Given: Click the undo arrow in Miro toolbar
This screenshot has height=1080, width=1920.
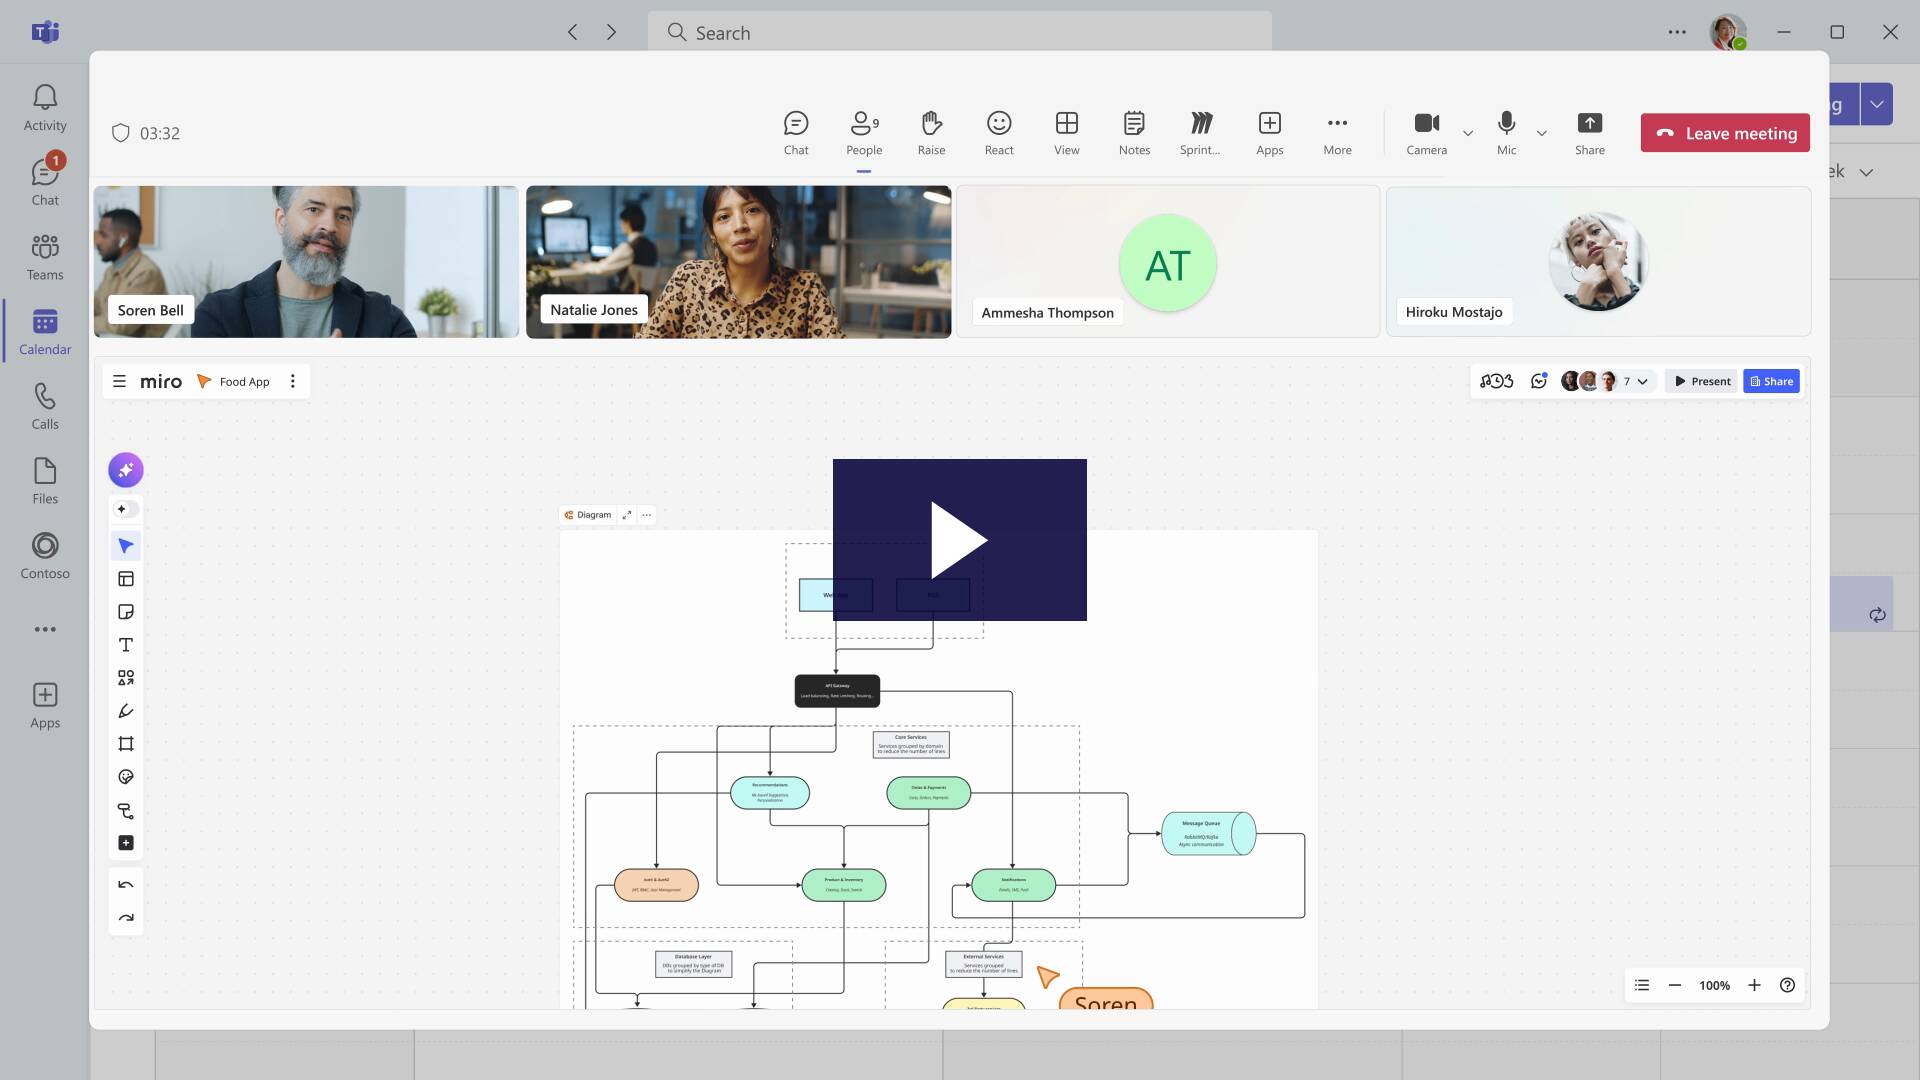Looking at the screenshot, I should tap(126, 885).
